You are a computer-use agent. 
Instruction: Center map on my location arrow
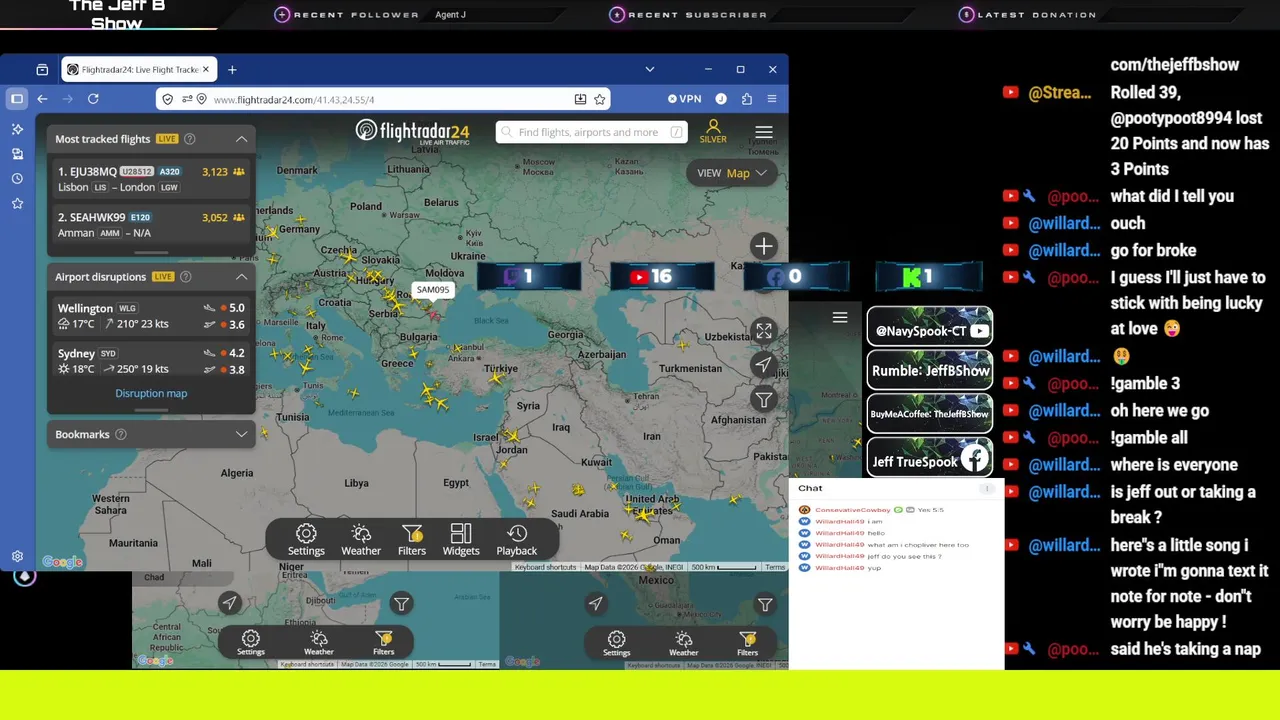764,365
